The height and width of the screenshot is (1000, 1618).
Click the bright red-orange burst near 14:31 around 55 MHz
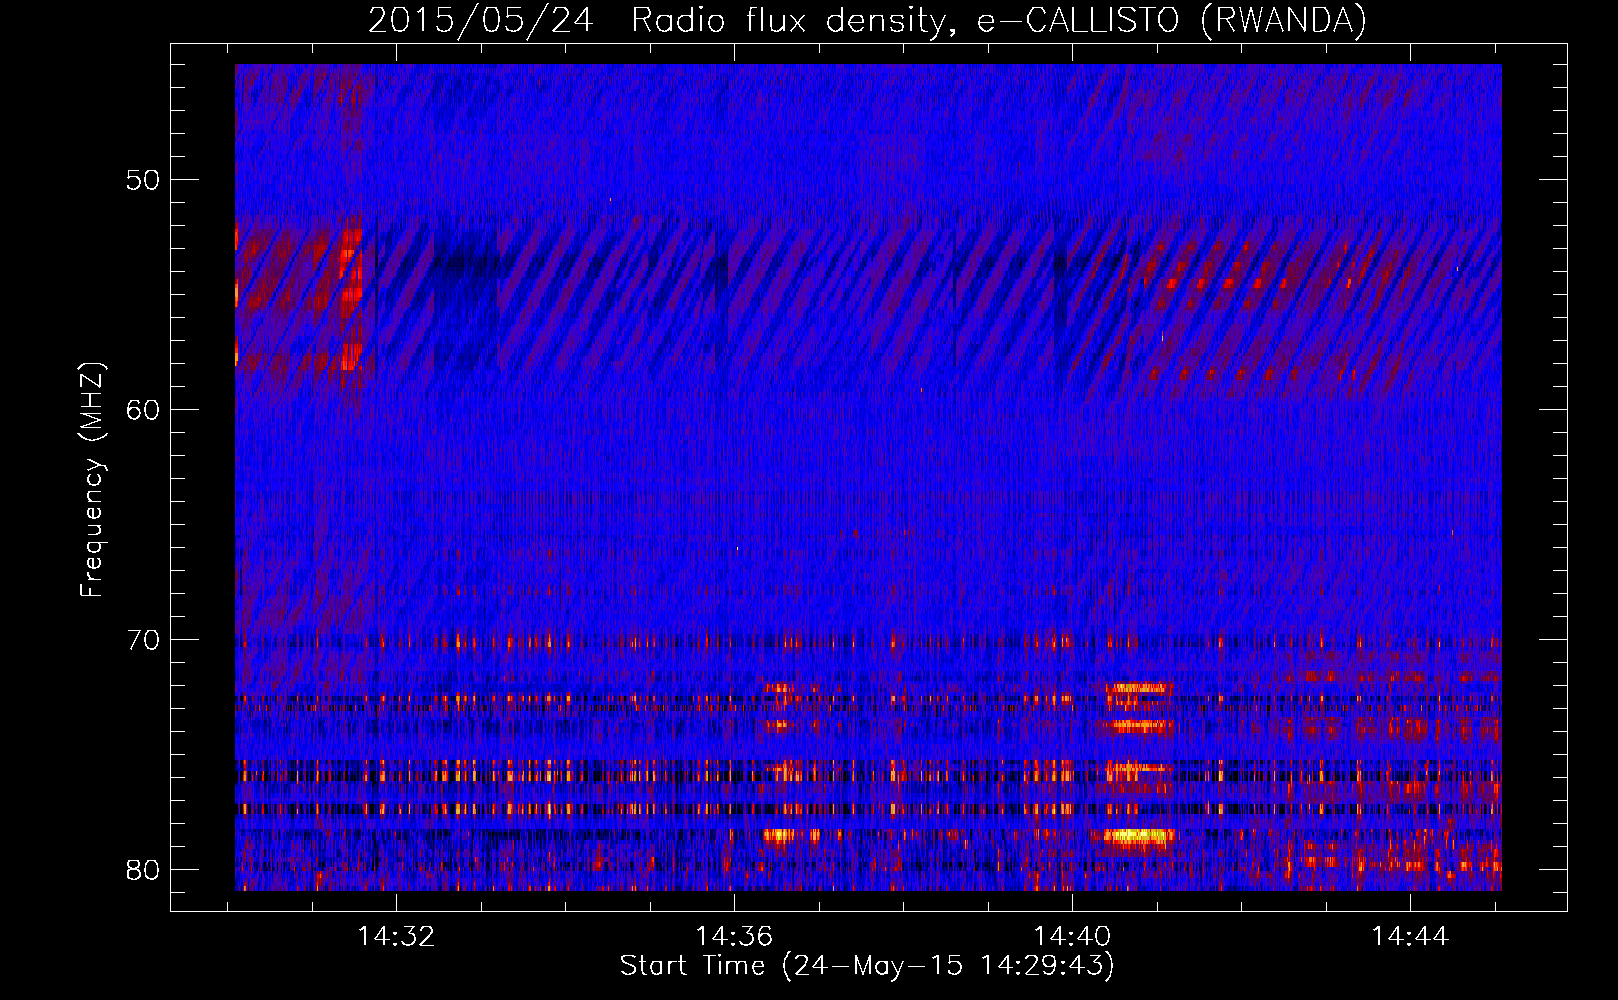[350, 298]
